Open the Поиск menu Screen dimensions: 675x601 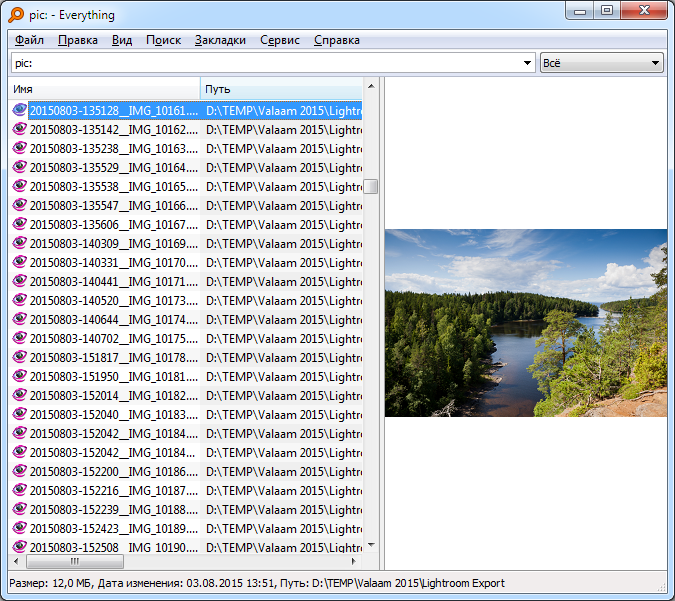[164, 40]
